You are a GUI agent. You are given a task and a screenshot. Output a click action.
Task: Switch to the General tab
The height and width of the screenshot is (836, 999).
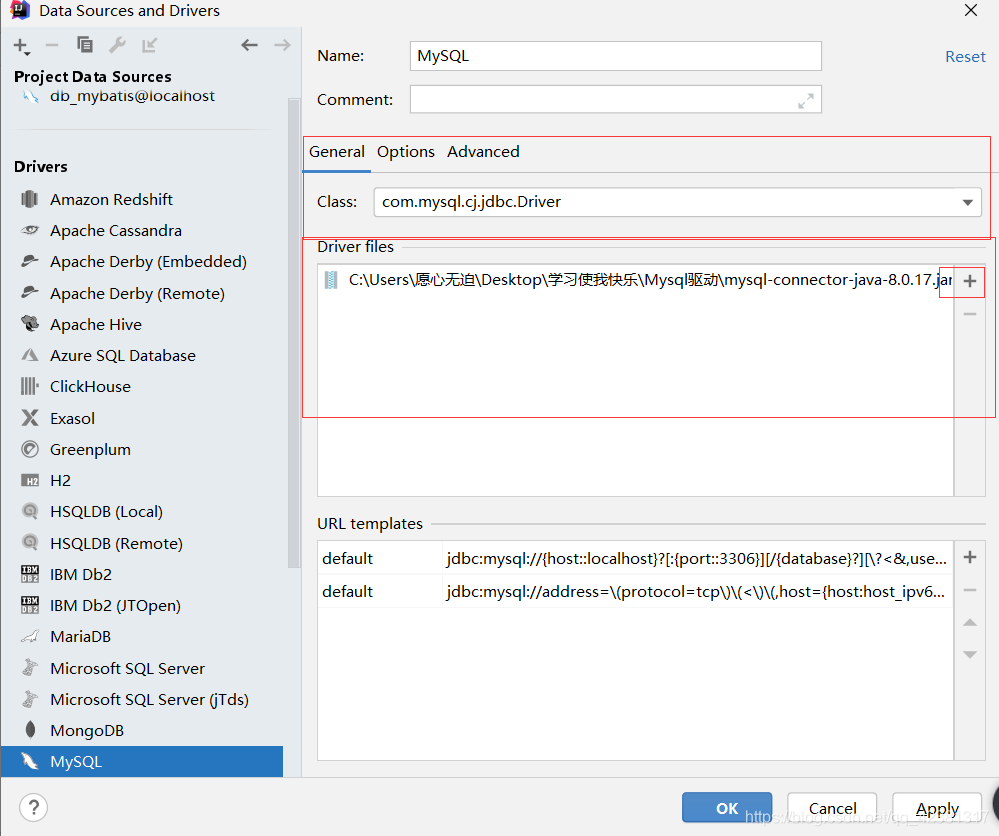tap(336, 152)
